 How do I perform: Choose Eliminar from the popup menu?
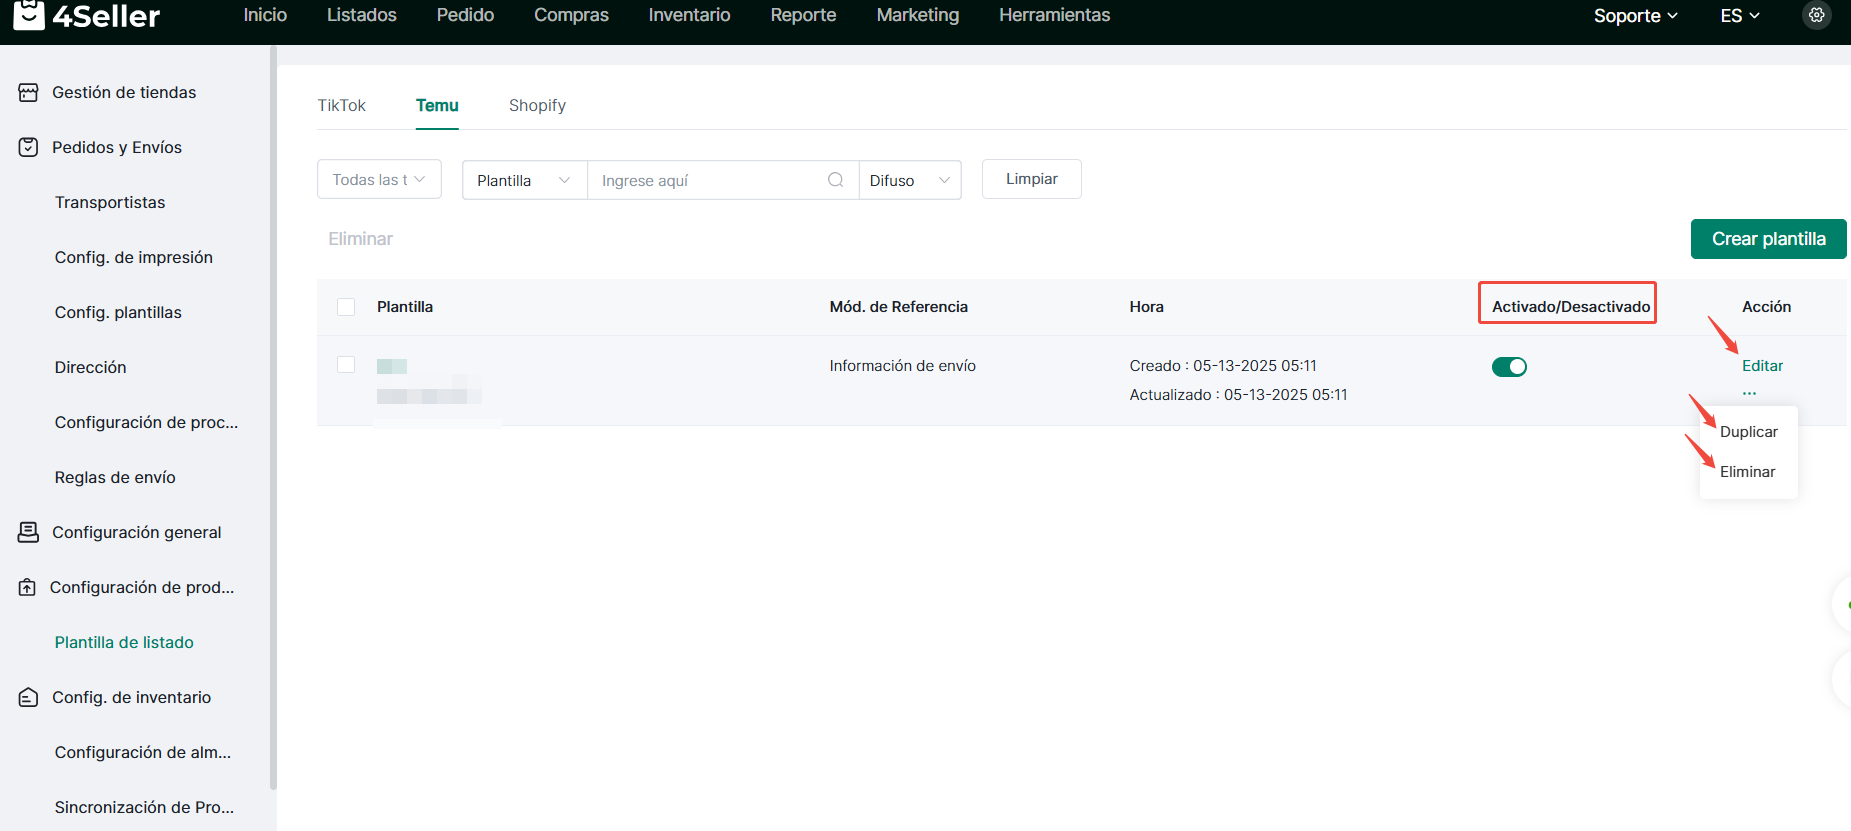[1748, 472]
